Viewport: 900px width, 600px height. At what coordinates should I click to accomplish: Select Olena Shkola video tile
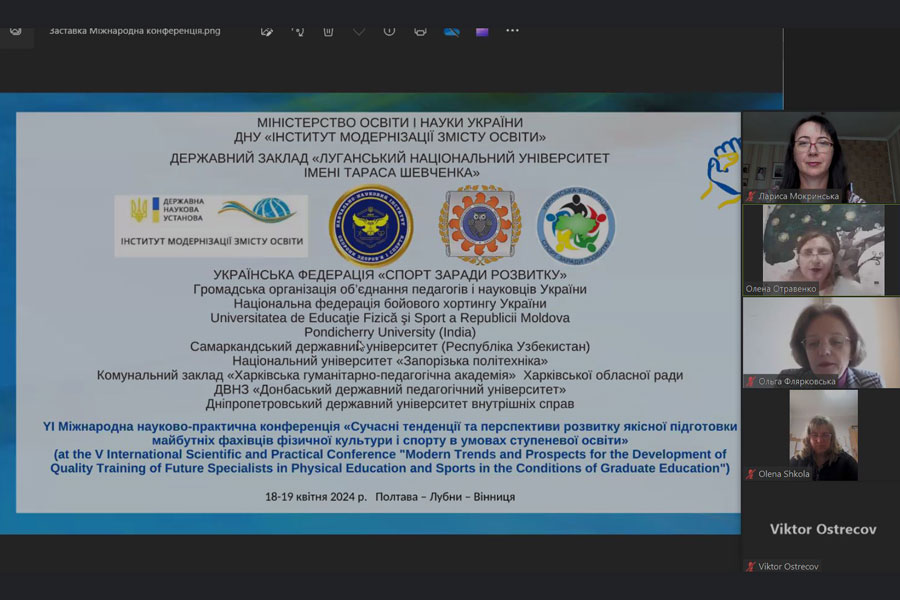[821, 435]
